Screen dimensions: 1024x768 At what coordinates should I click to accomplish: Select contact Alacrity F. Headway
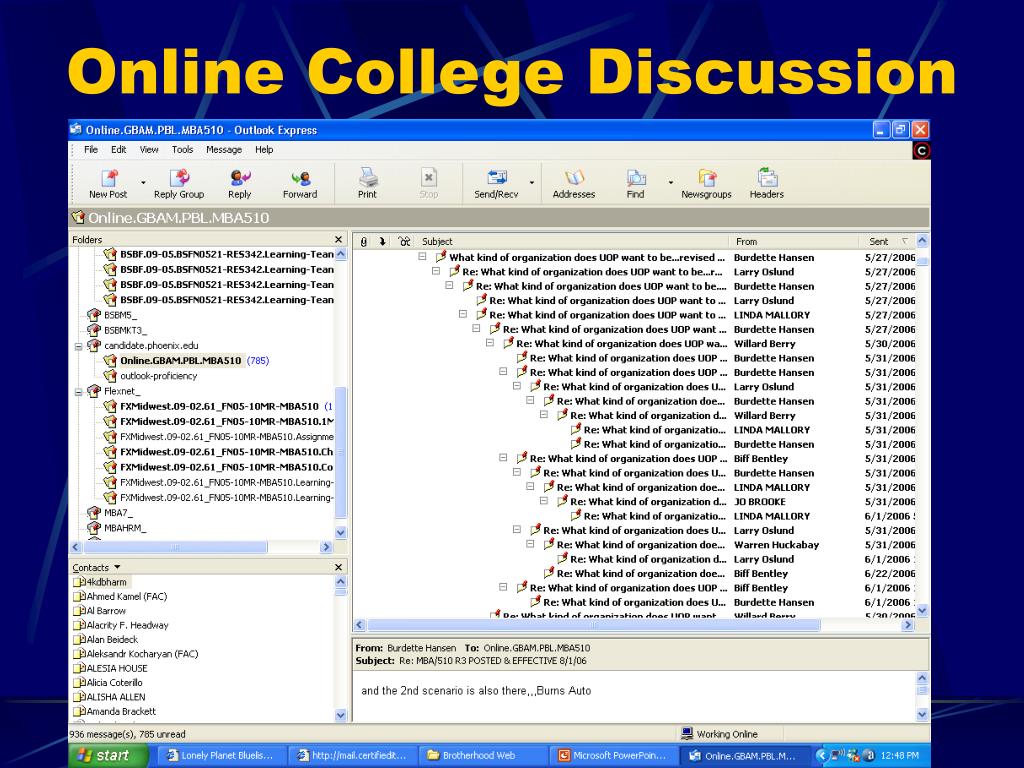click(x=127, y=625)
